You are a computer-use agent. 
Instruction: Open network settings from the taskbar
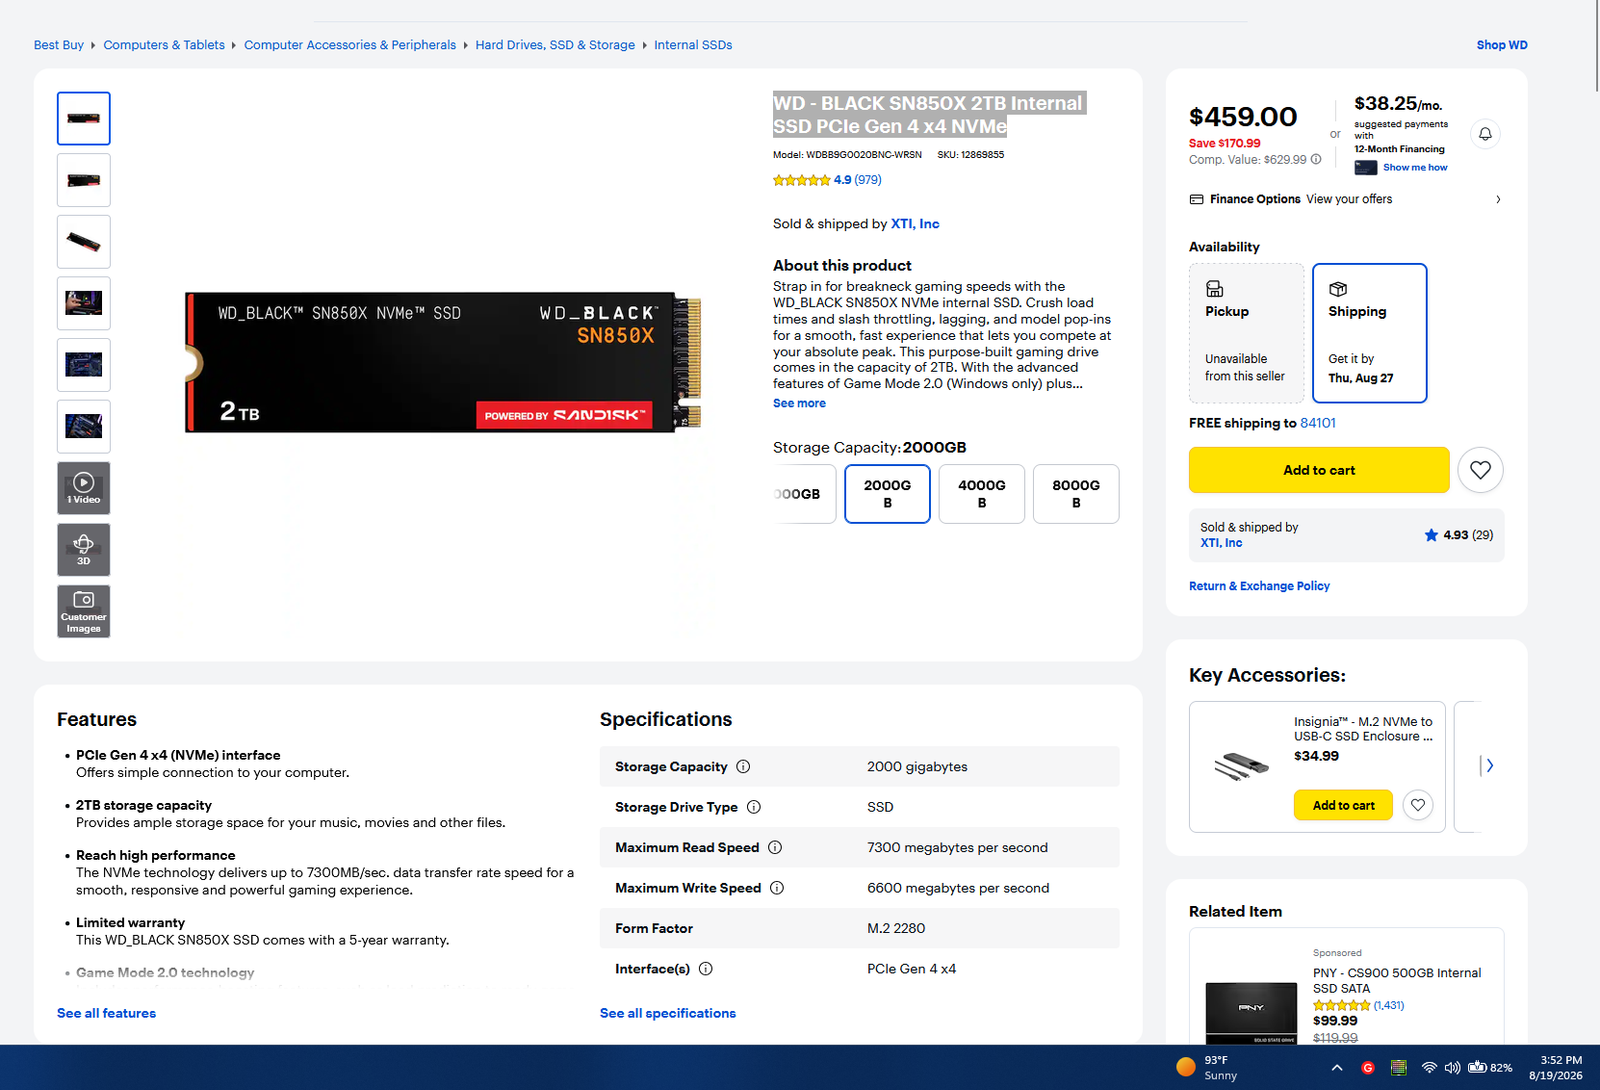click(1429, 1068)
